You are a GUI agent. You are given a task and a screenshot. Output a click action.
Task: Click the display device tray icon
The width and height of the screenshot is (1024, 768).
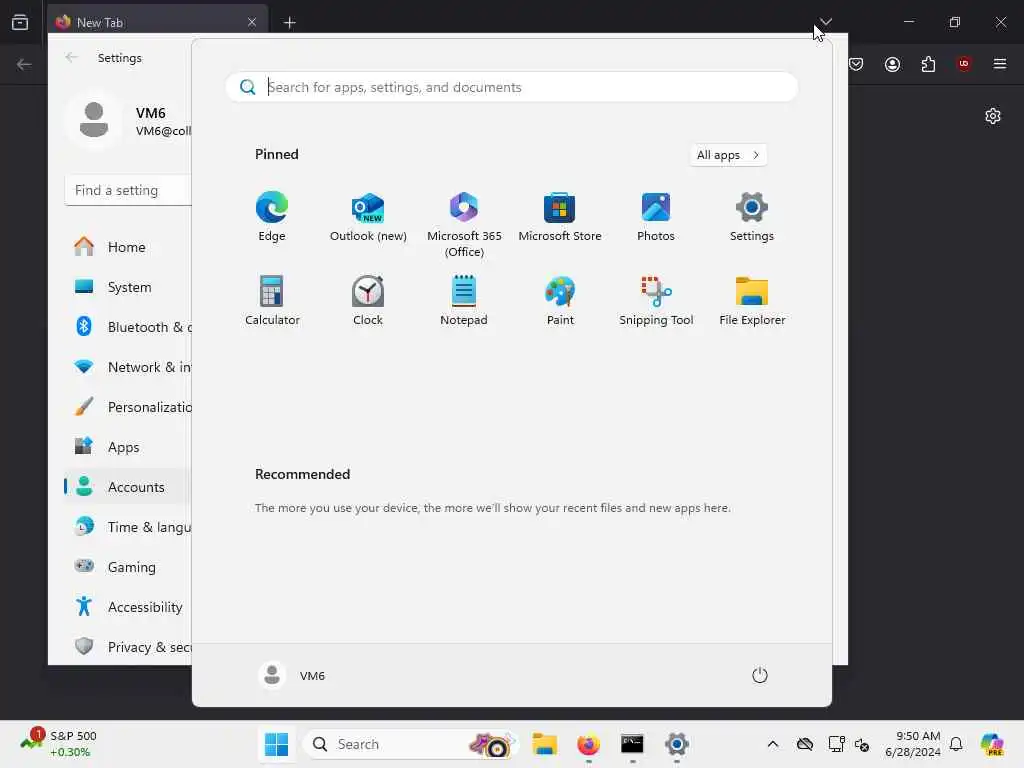coord(837,744)
